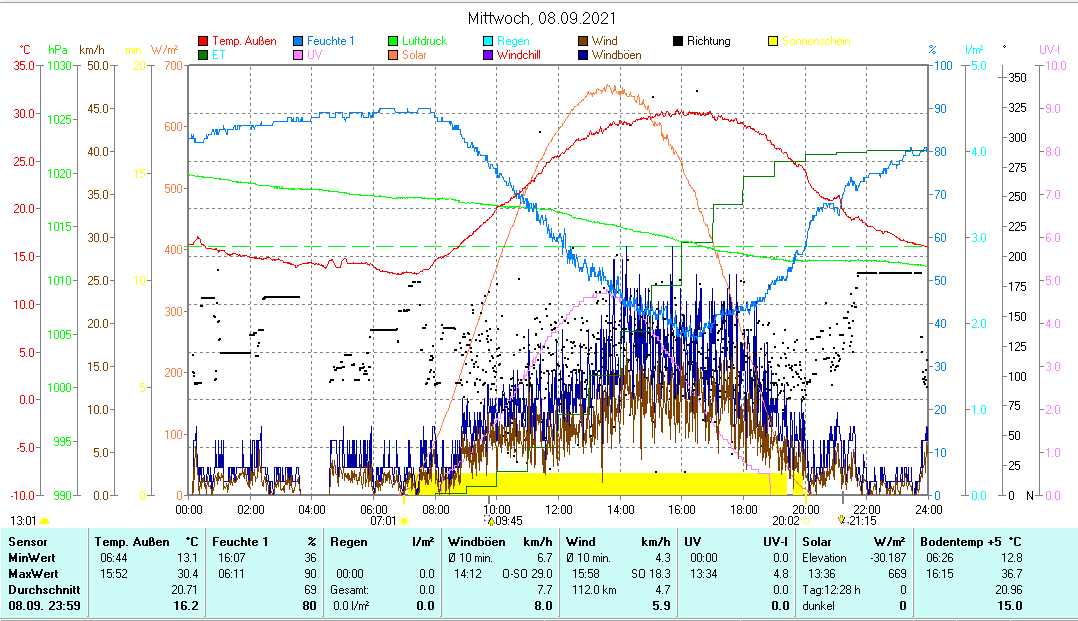Click the purple Windchill legend square
Screen dimensions: 1078x621
[x=487, y=55]
